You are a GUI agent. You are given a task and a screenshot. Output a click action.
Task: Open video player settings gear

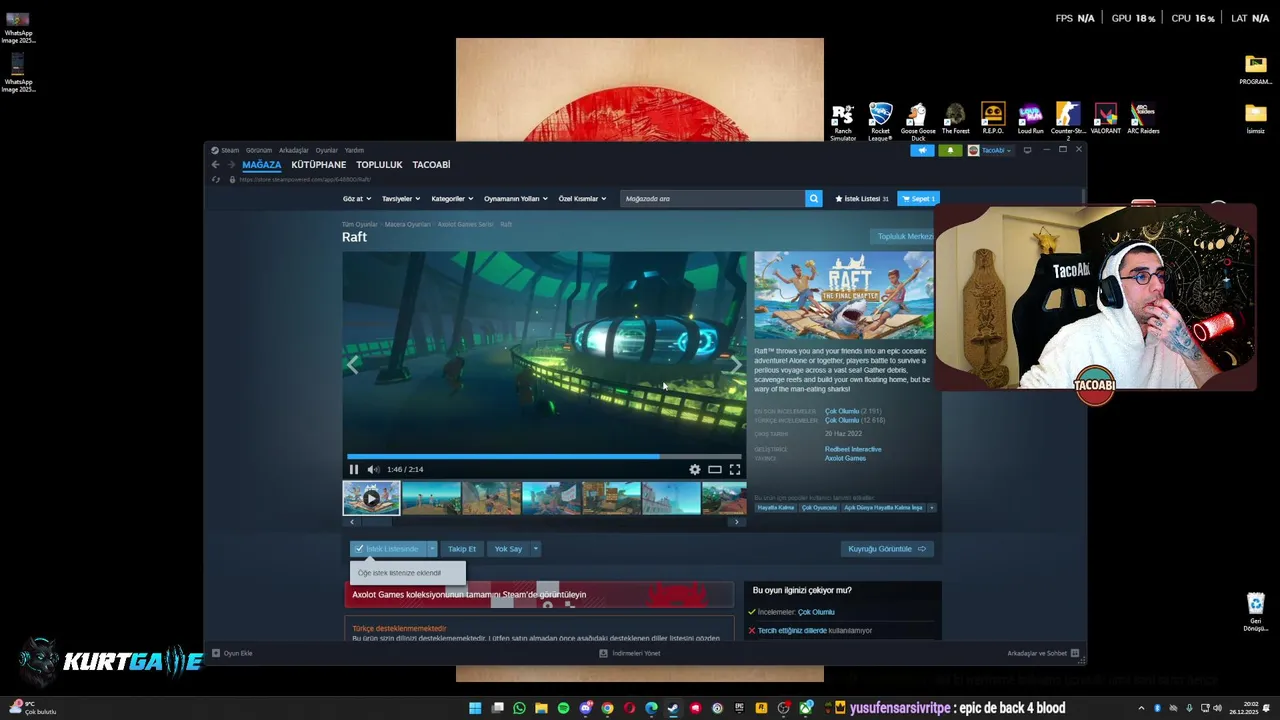click(695, 469)
